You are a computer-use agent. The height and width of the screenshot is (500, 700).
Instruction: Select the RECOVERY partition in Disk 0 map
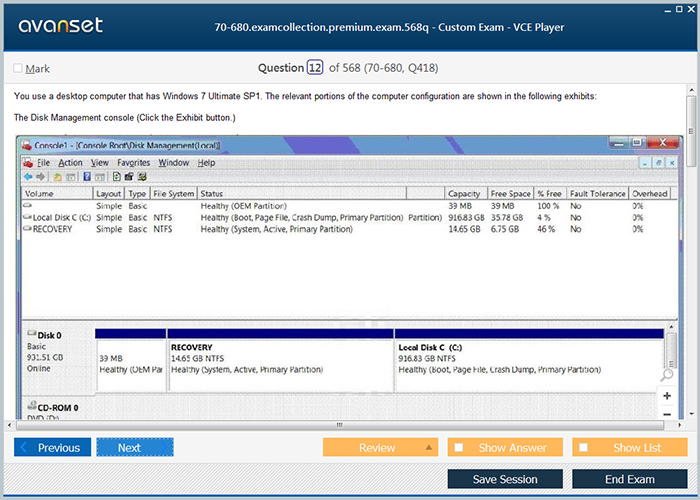280,360
